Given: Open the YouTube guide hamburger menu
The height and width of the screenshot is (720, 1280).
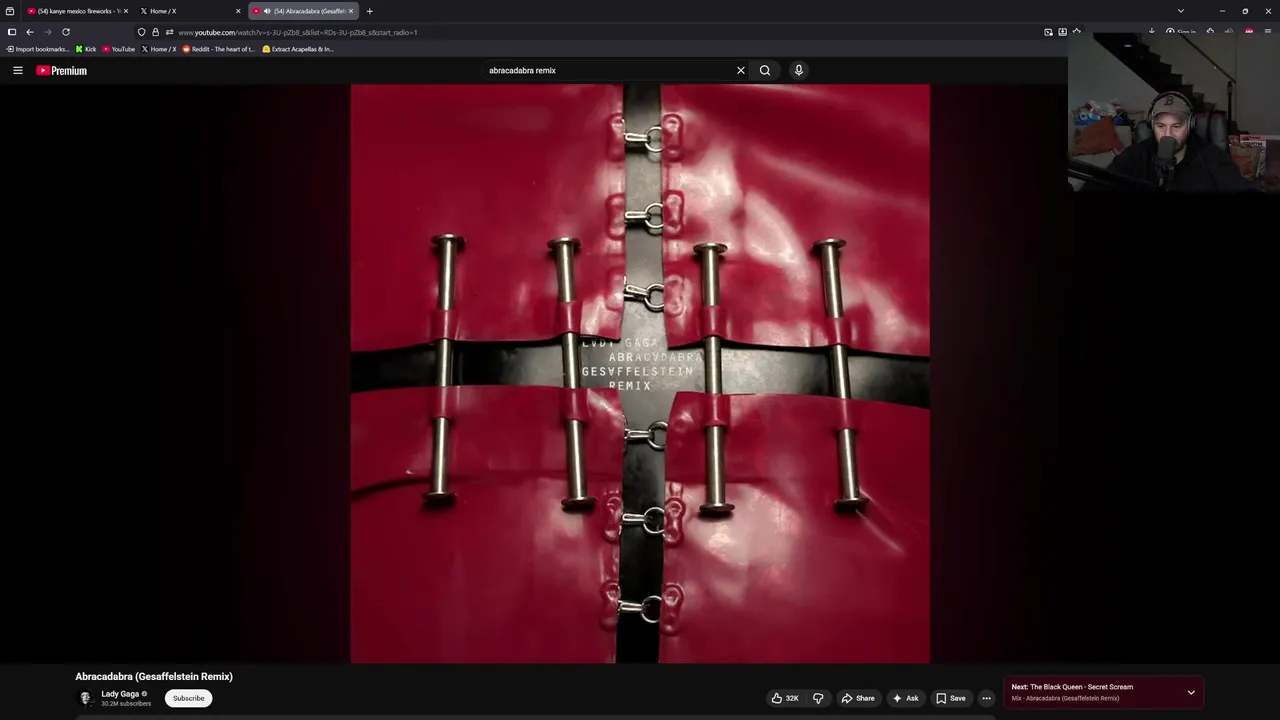Looking at the screenshot, I should click(17, 70).
